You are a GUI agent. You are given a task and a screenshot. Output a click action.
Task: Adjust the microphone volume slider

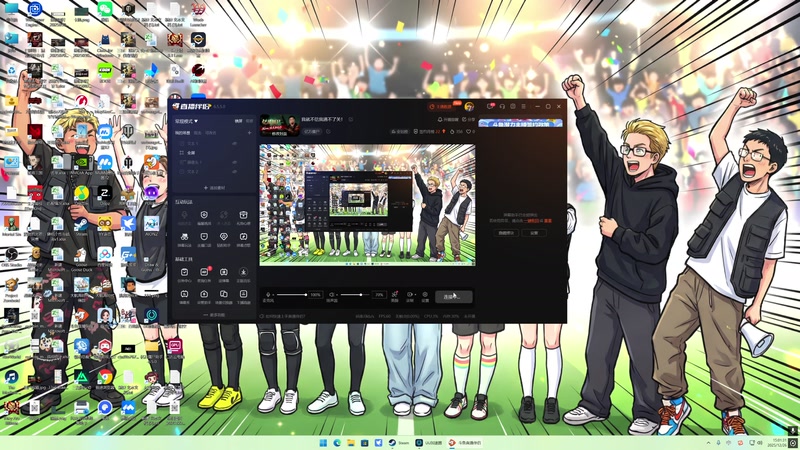point(291,295)
